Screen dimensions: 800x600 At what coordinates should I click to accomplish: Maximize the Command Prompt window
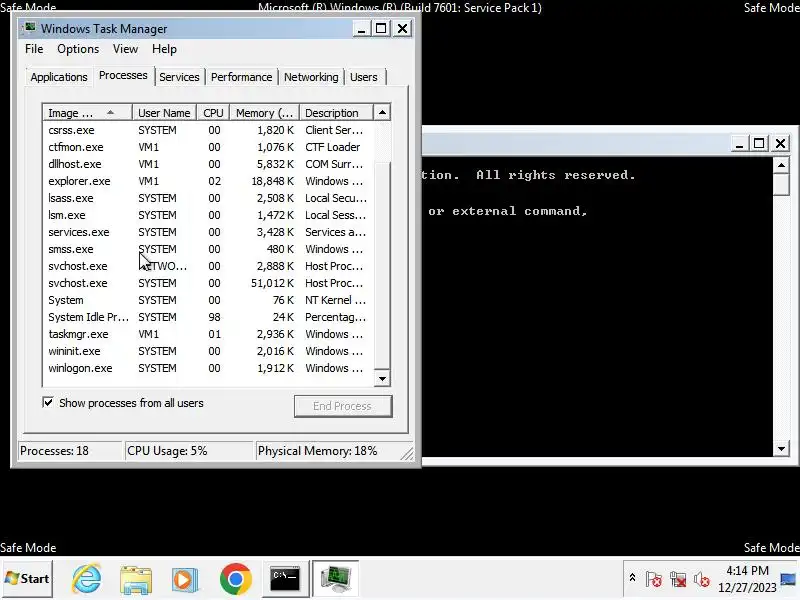click(759, 144)
